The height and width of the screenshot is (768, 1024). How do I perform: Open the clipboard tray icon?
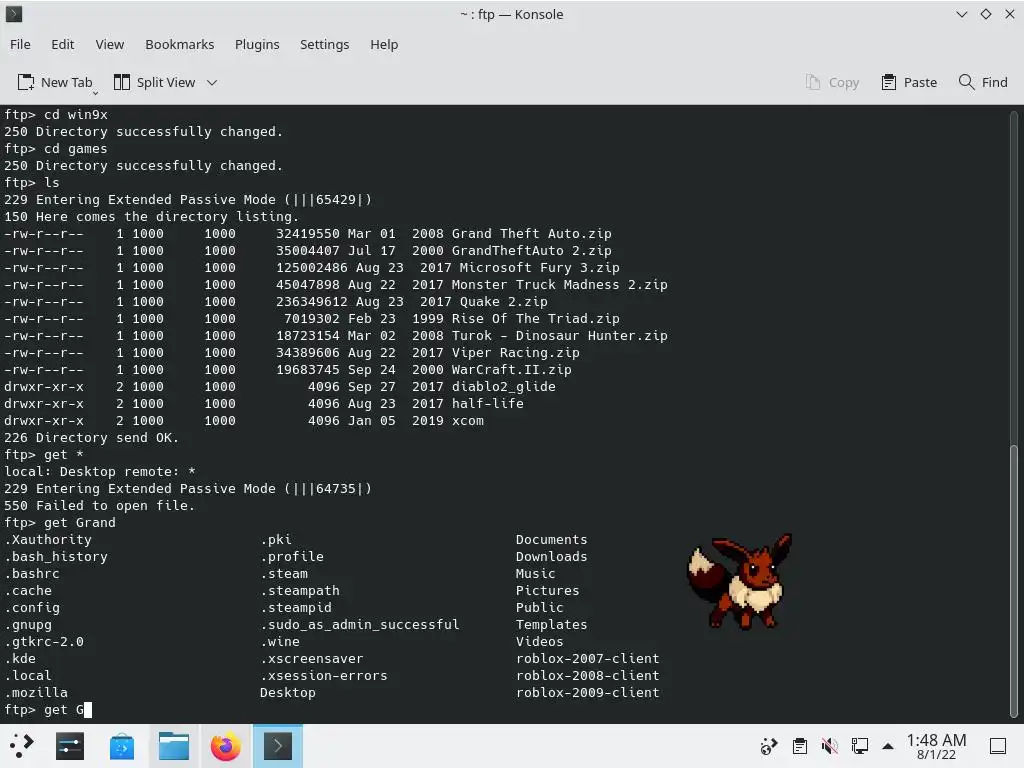tap(799, 746)
